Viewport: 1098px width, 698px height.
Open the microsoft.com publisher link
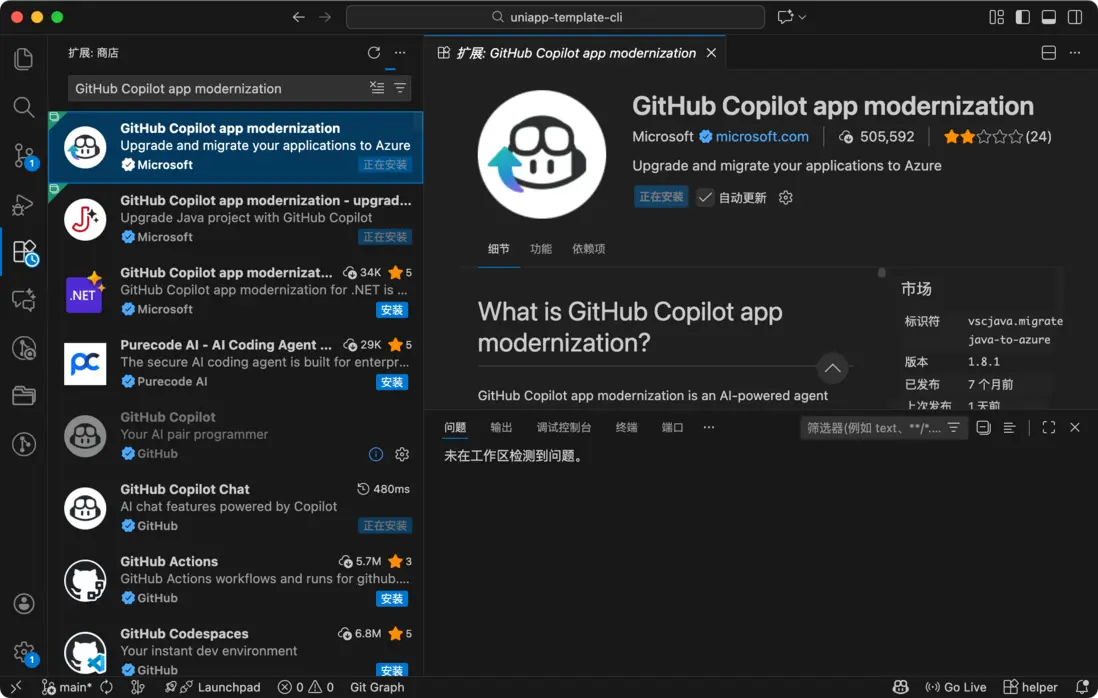click(x=762, y=137)
